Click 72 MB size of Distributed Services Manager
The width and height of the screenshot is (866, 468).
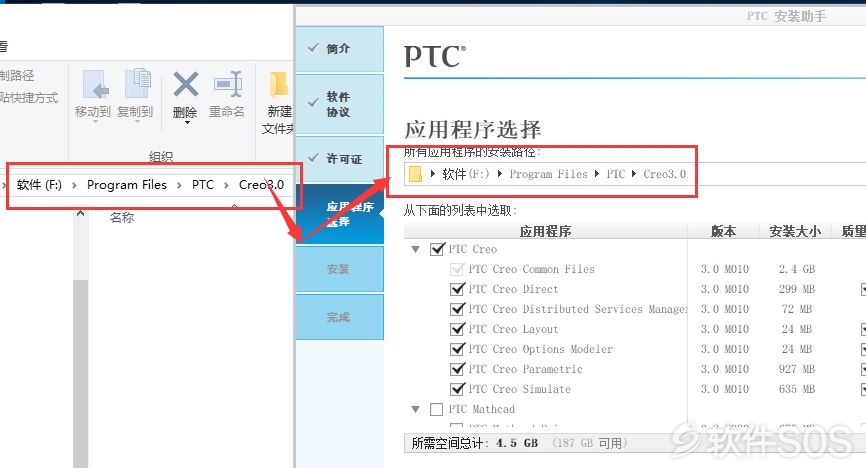(797, 309)
